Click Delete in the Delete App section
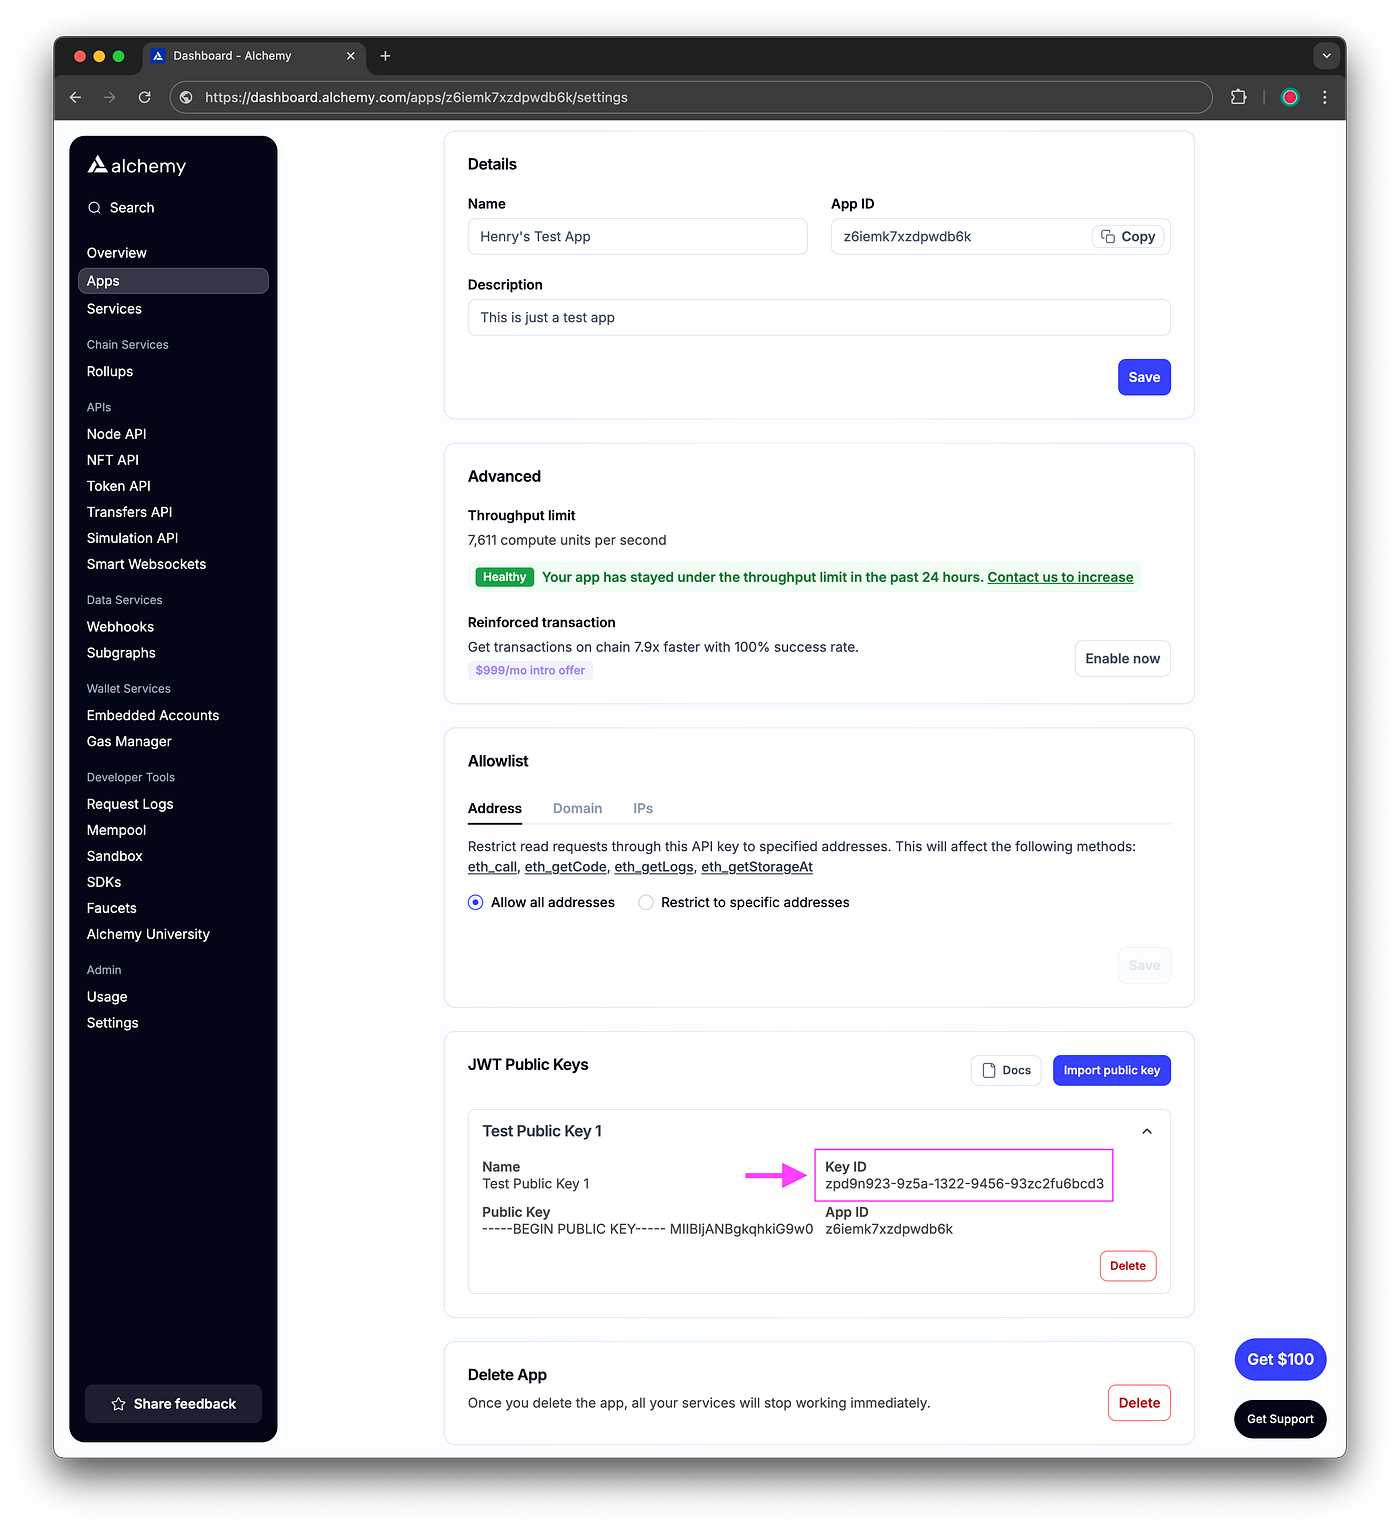Image resolution: width=1400 pixels, height=1529 pixels. click(1139, 1403)
